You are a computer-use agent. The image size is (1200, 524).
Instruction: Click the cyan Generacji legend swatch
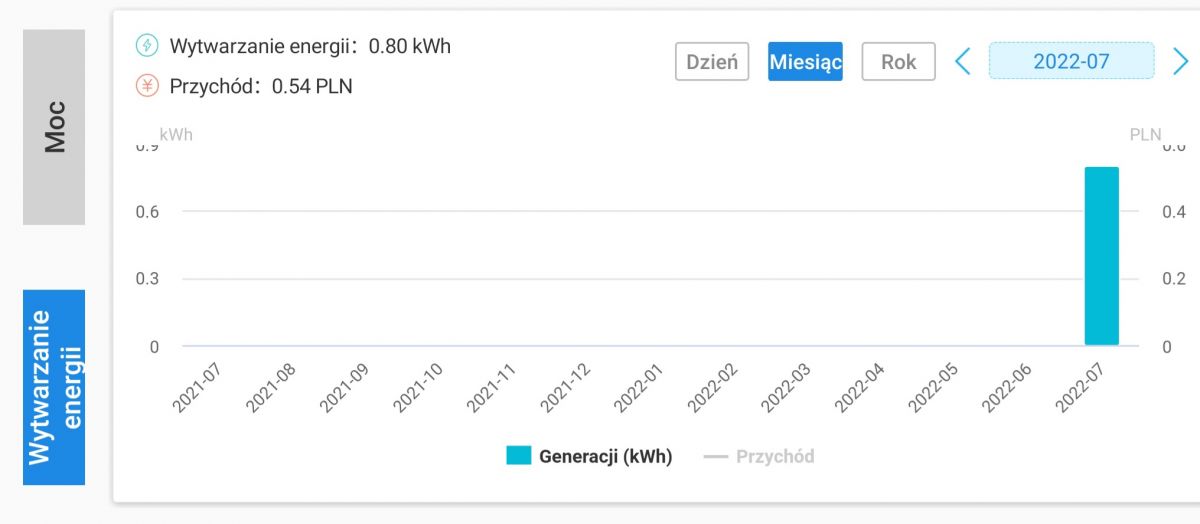coord(518,456)
